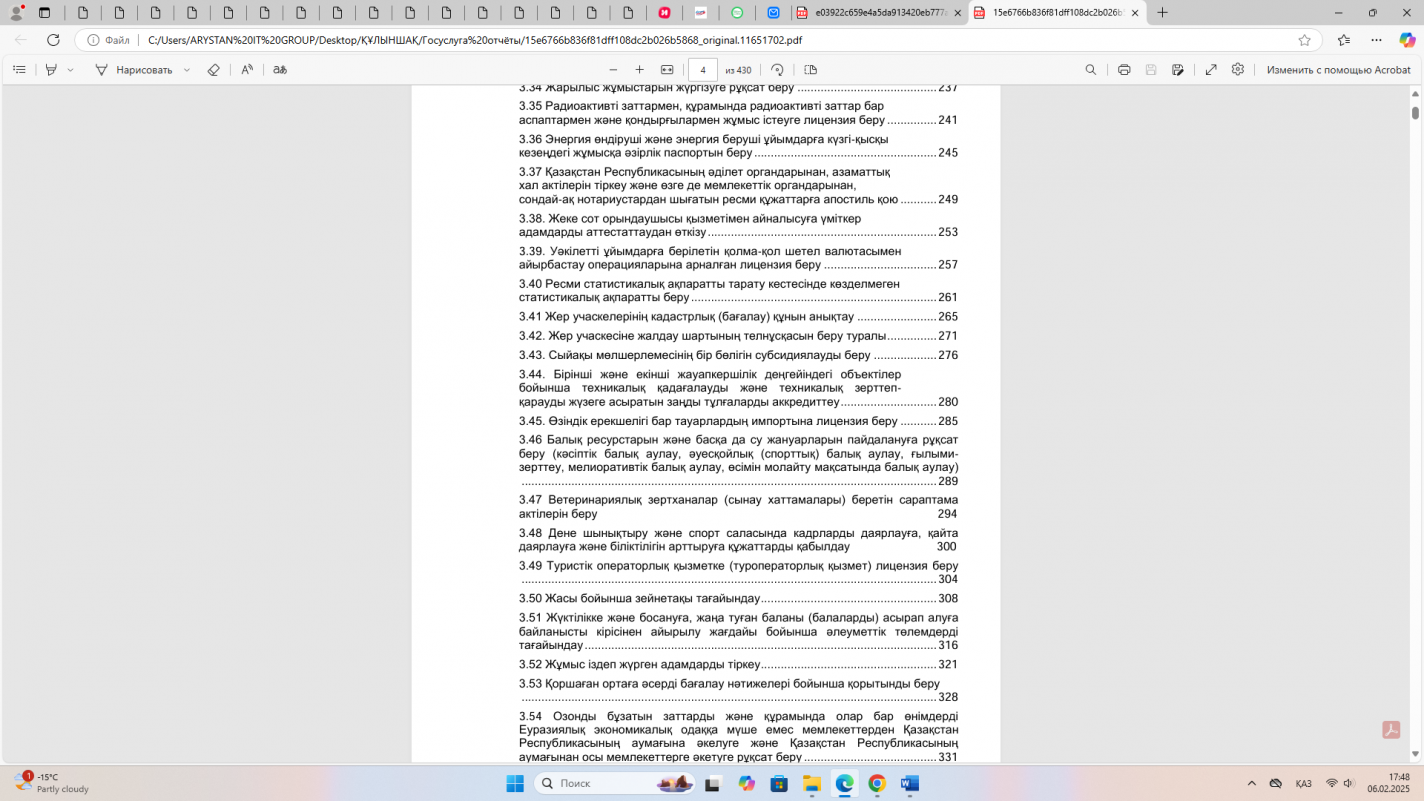
Task: Click entry 3.43 Сыйақы мөлшерлемесінің бір бөлігін субсидиялауды беру
Action: coord(738,355)
